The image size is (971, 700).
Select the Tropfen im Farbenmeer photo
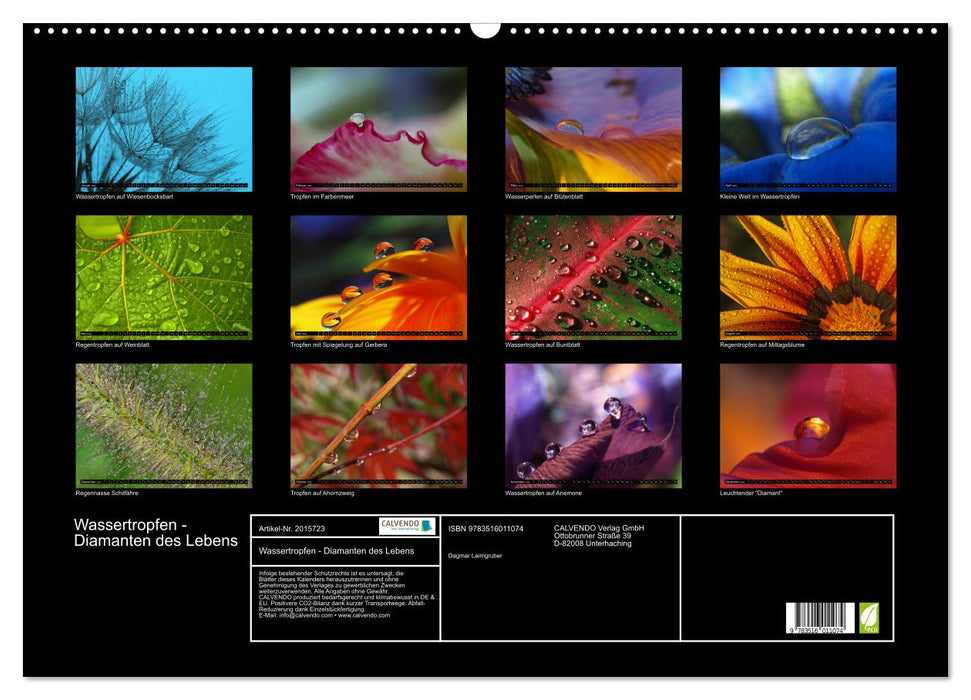tap(378, 129)
